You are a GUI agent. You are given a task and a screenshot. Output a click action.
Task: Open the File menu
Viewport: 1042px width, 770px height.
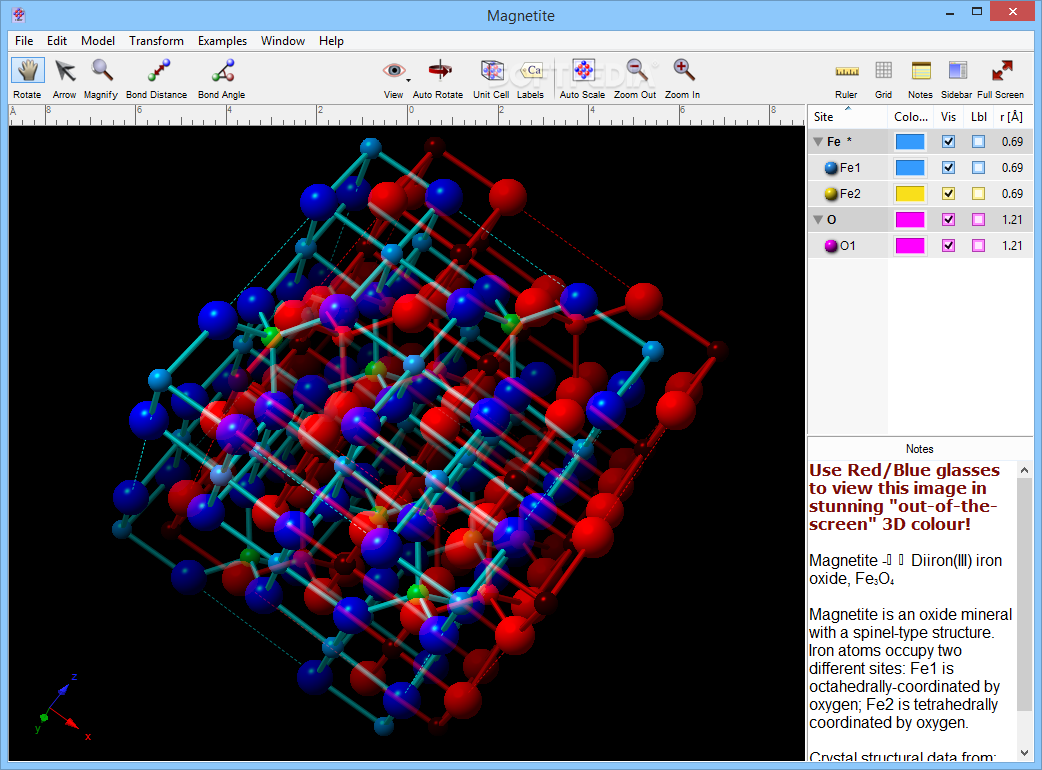click(24, 41)
